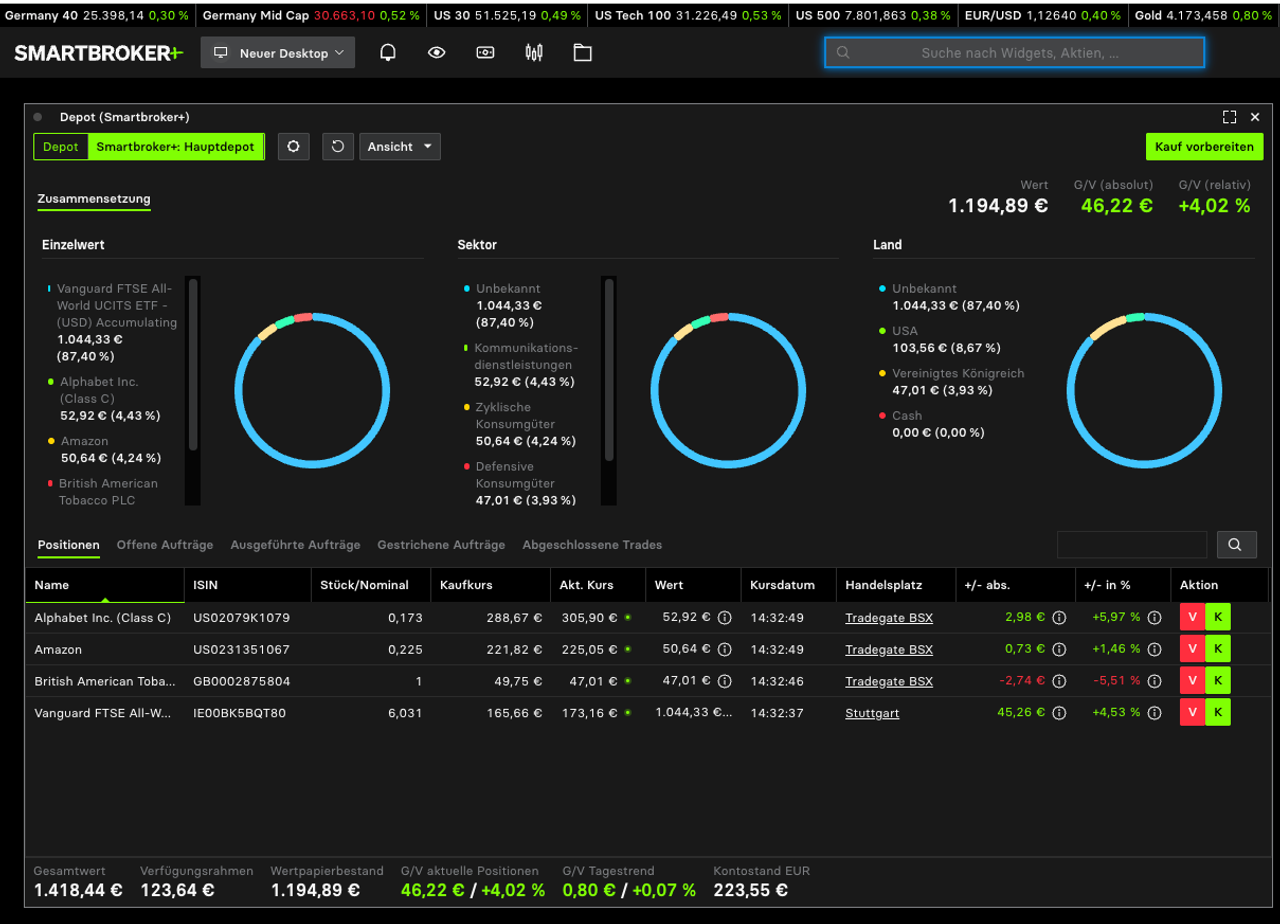Screen dimensions: 1280x924
Task: Open the Ausgeführte Aufträge tab
Action: coord(295,545)
